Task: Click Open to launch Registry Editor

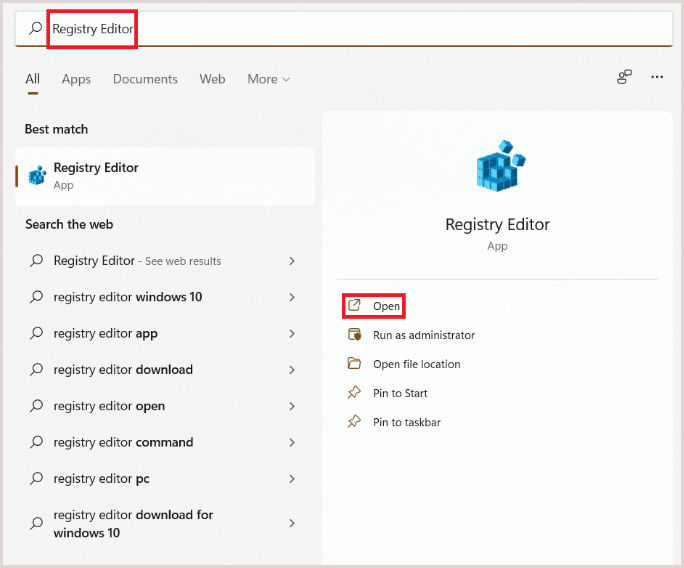Action: click(386, 306)
